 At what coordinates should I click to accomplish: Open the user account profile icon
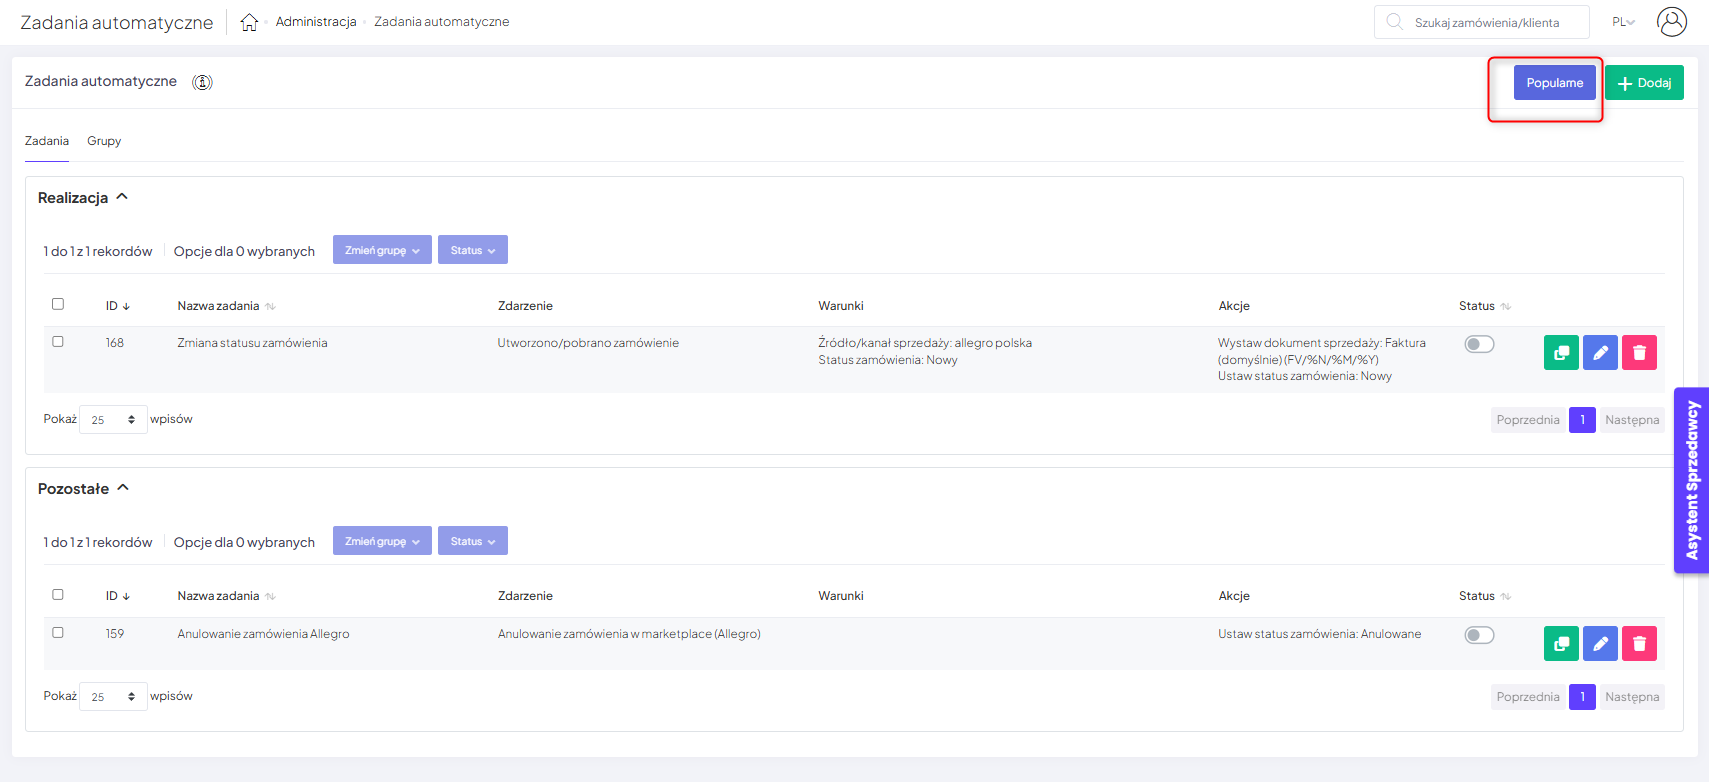tap(1671, 22)
